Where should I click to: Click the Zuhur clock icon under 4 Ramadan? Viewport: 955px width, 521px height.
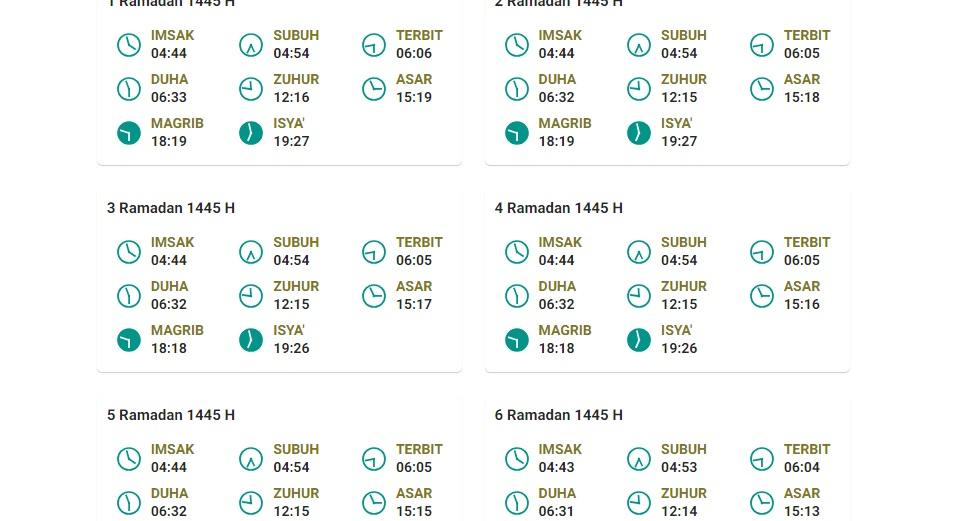click(x=639, y=296)
